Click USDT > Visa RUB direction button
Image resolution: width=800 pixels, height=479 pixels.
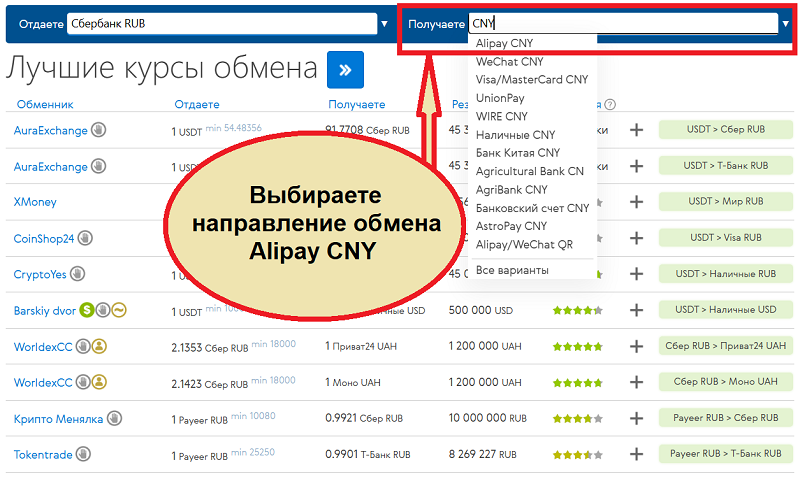click(x=726, y=238)
